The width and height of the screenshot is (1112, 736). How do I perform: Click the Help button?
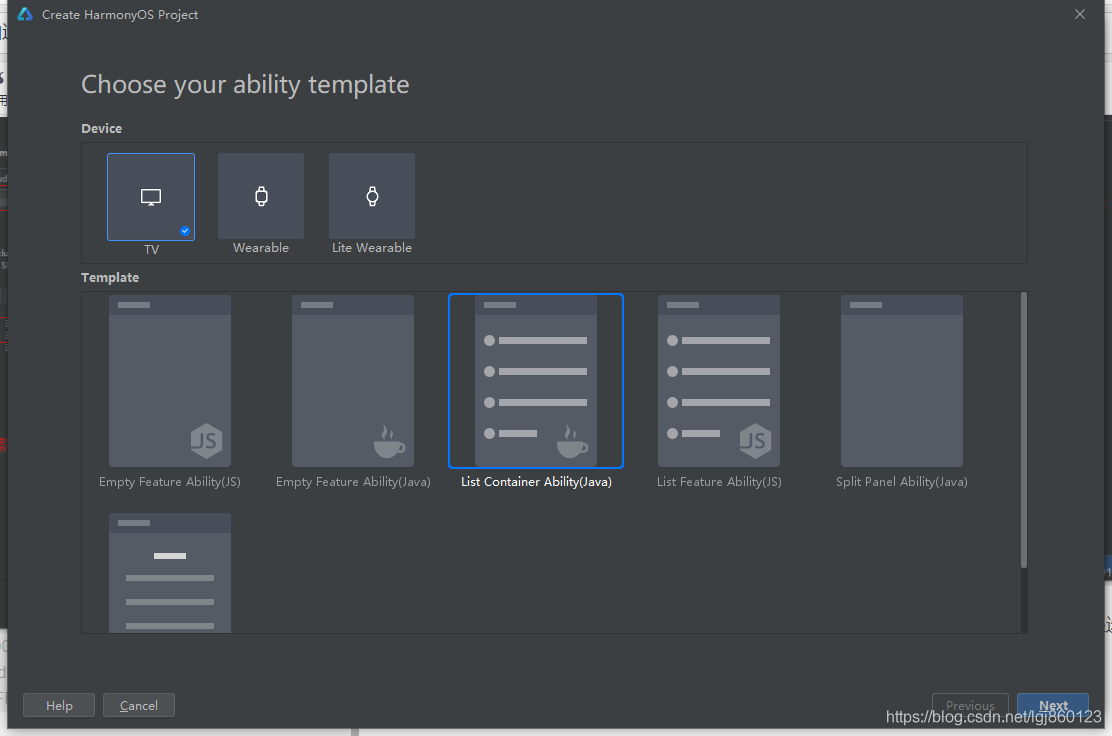[59, 706]
